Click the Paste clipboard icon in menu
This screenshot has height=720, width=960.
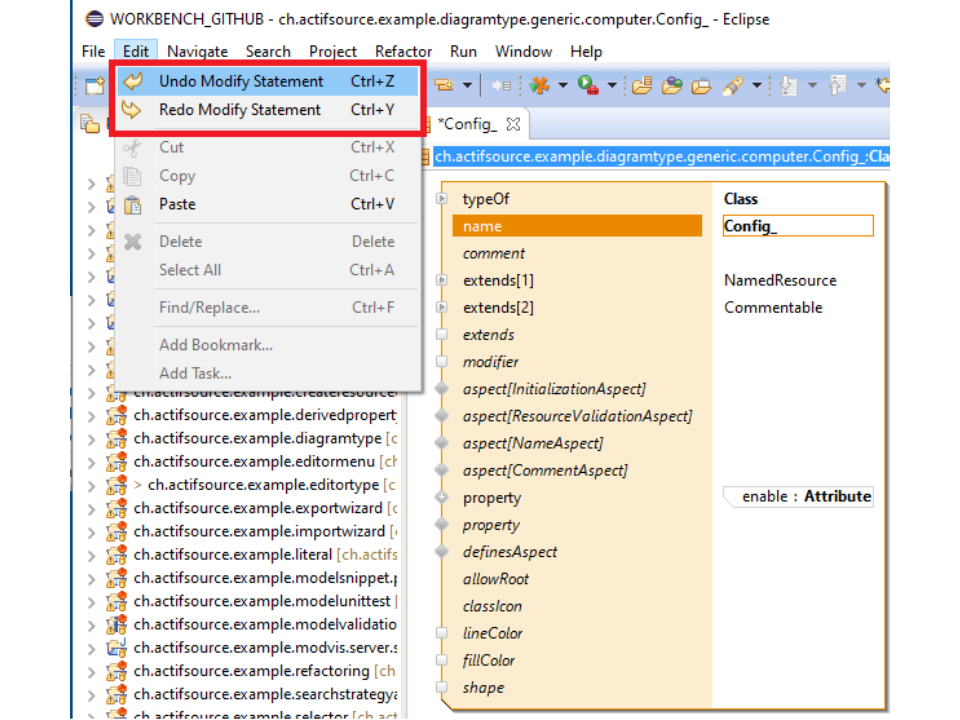tap(132, 205)
